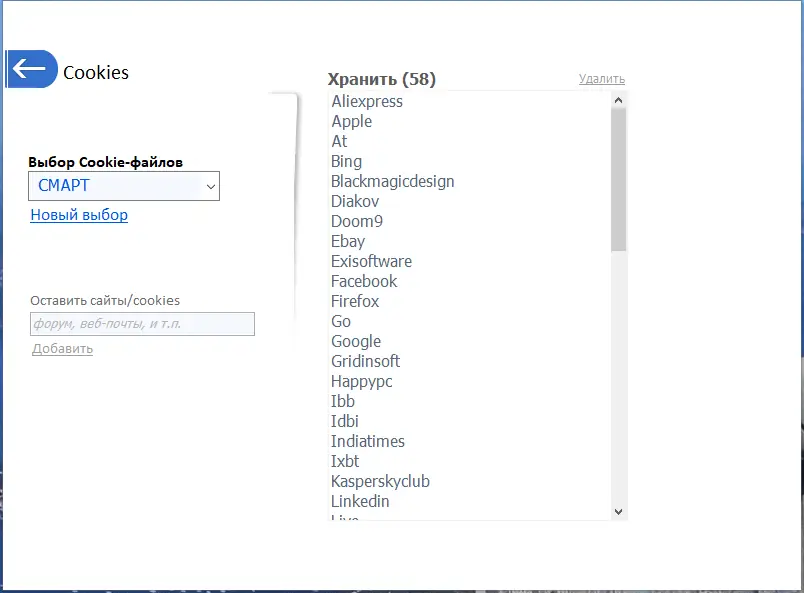Open the СМАРТ cookie selection dropdown
This screenshot has width=804, height=593.
click(124, 186)
